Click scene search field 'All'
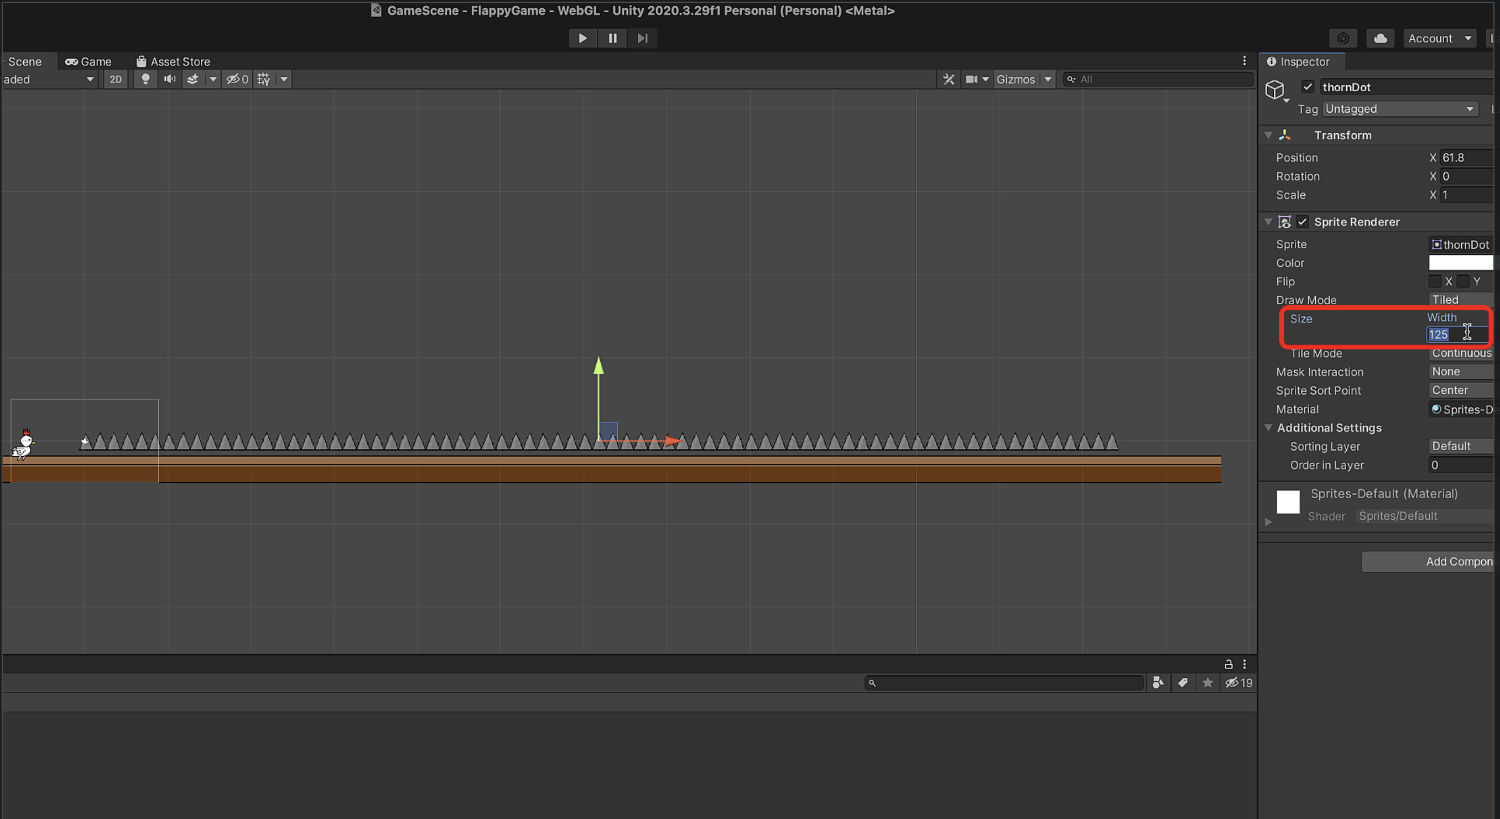The height and width of the screenshot is (819, 1500). 1158,79
